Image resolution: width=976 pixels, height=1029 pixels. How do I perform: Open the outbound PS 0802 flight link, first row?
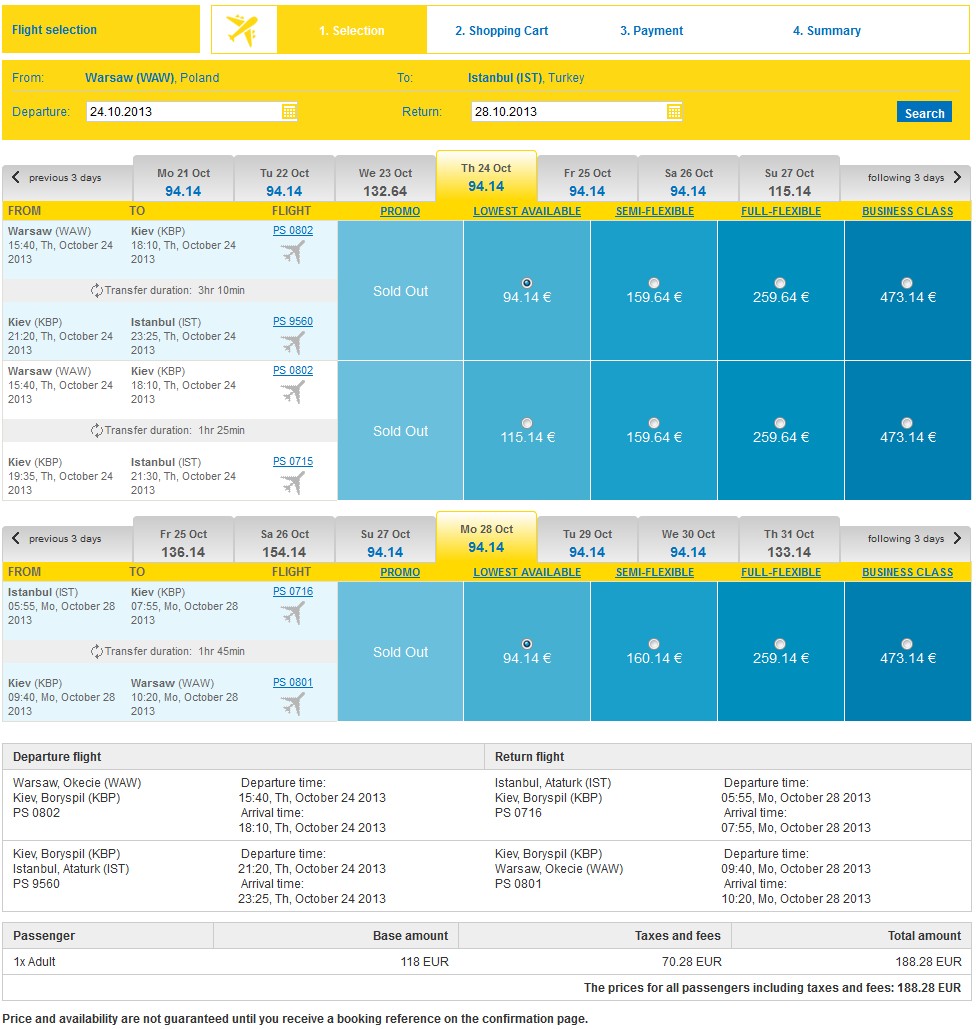tap(293, 230)
